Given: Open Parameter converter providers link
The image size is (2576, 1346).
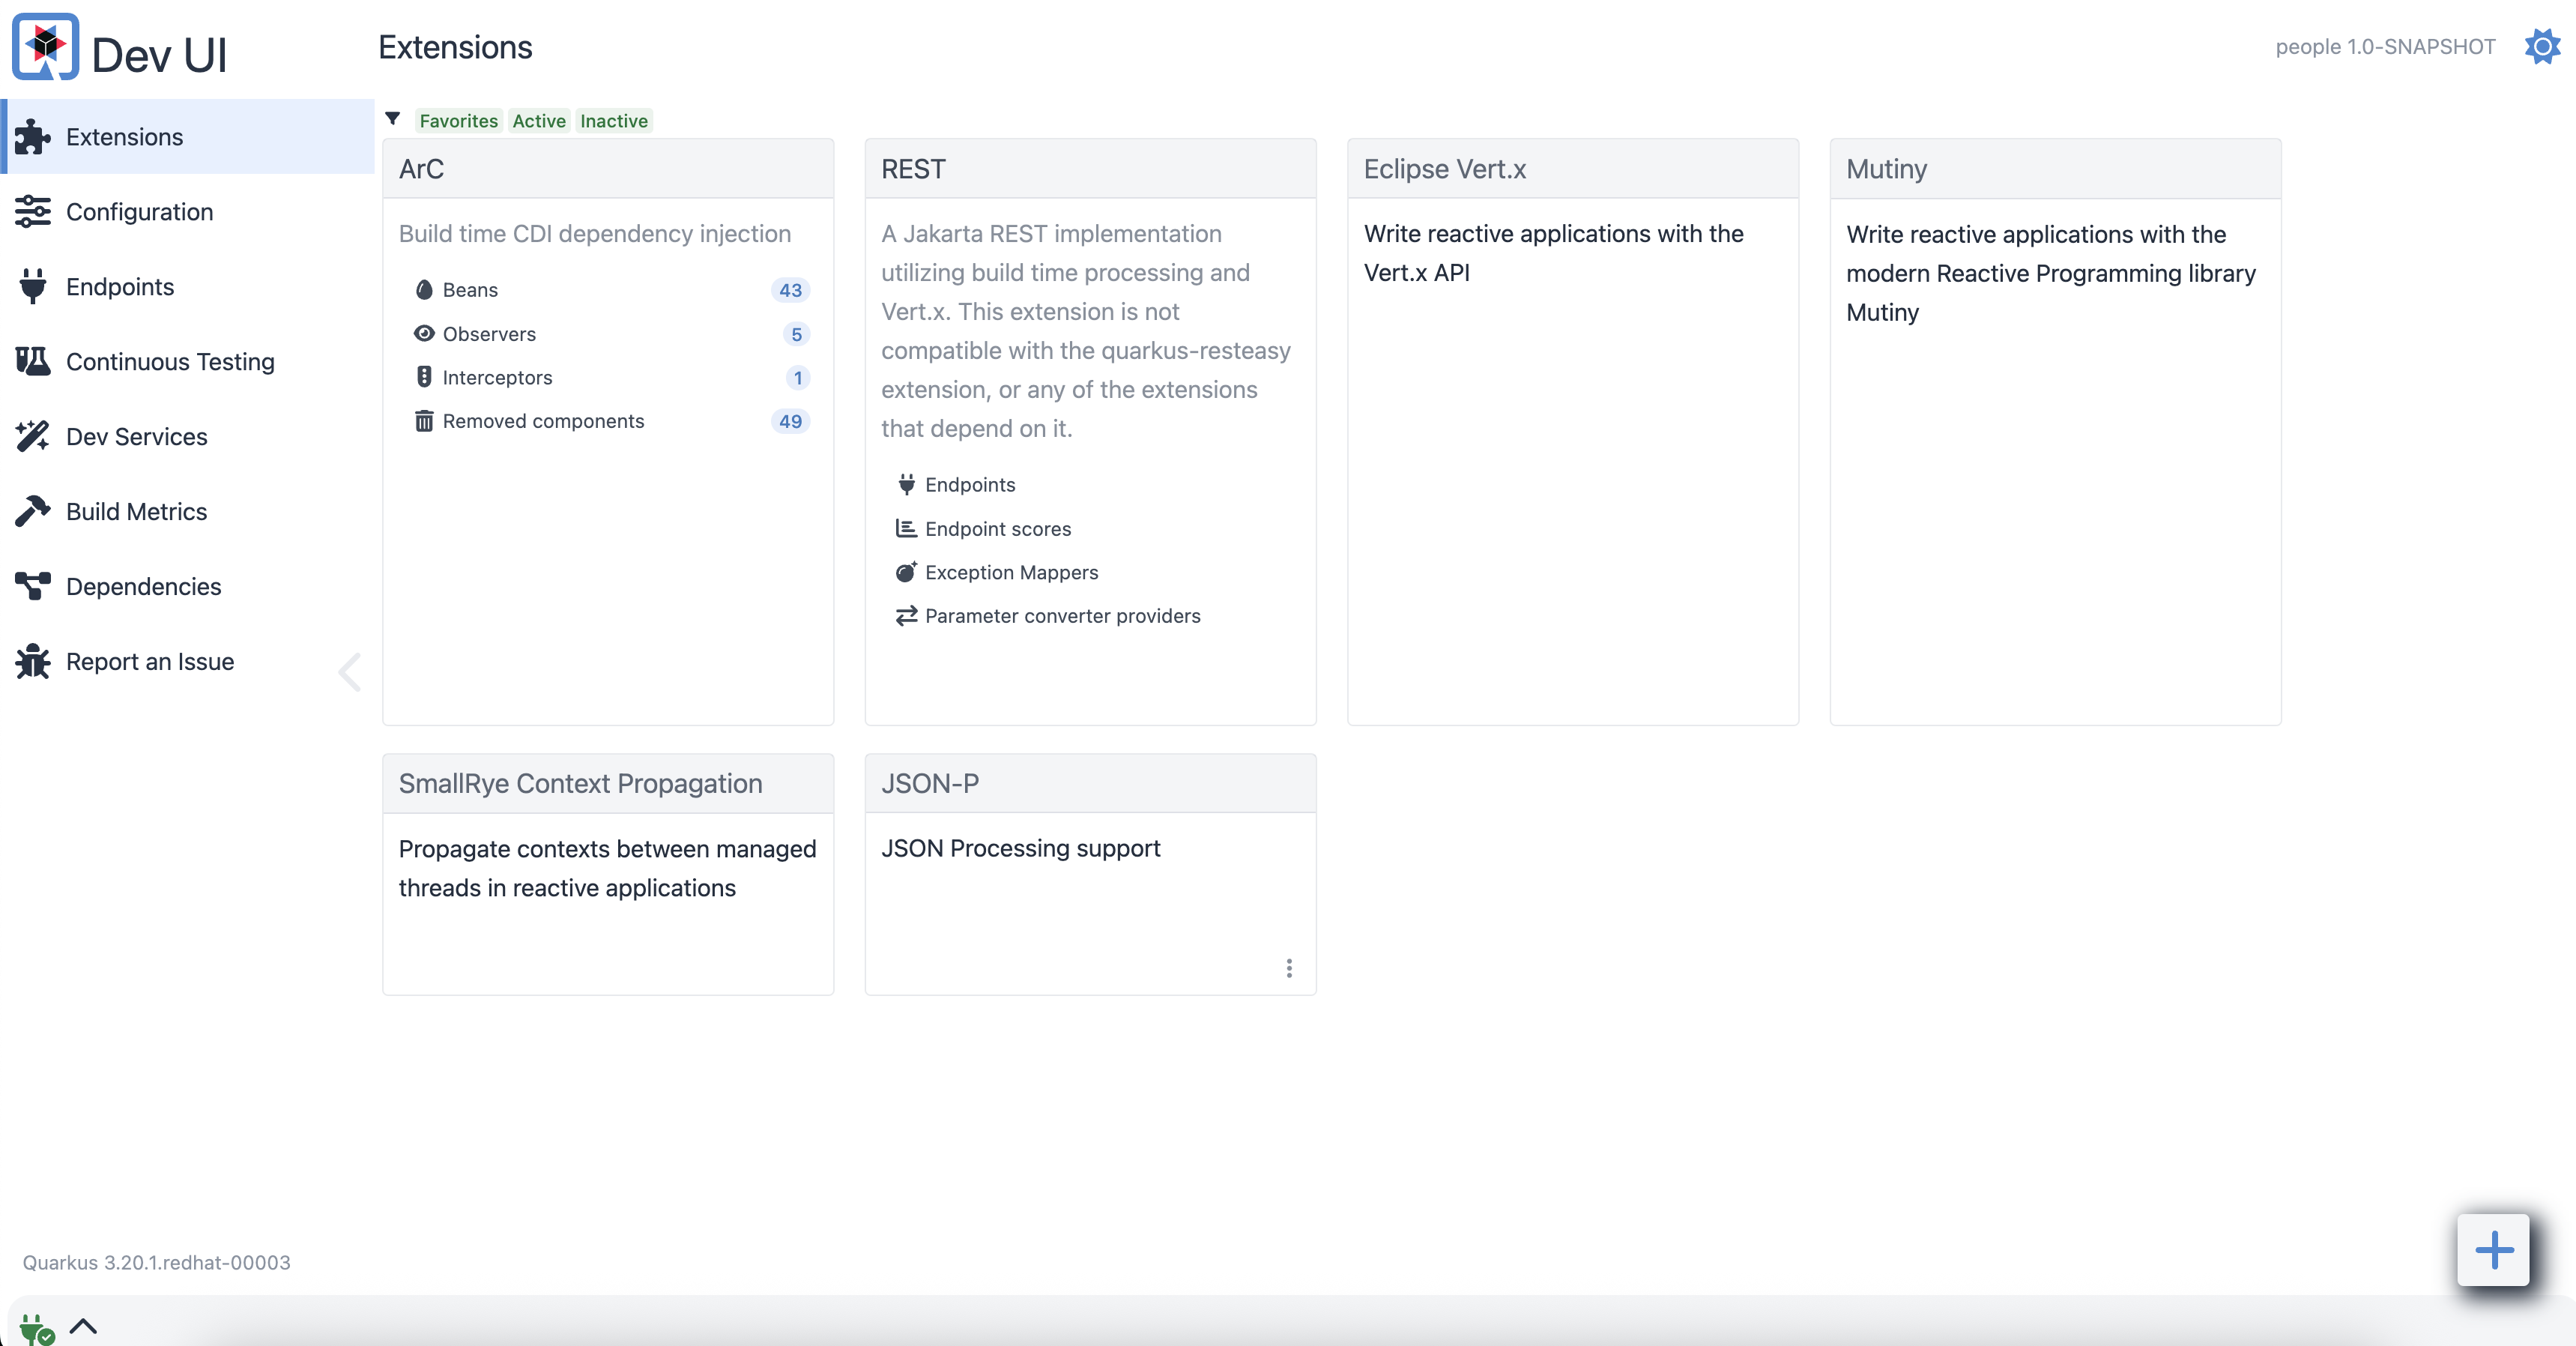Looking at the screenshot, I should click(x=1062, y=616).
